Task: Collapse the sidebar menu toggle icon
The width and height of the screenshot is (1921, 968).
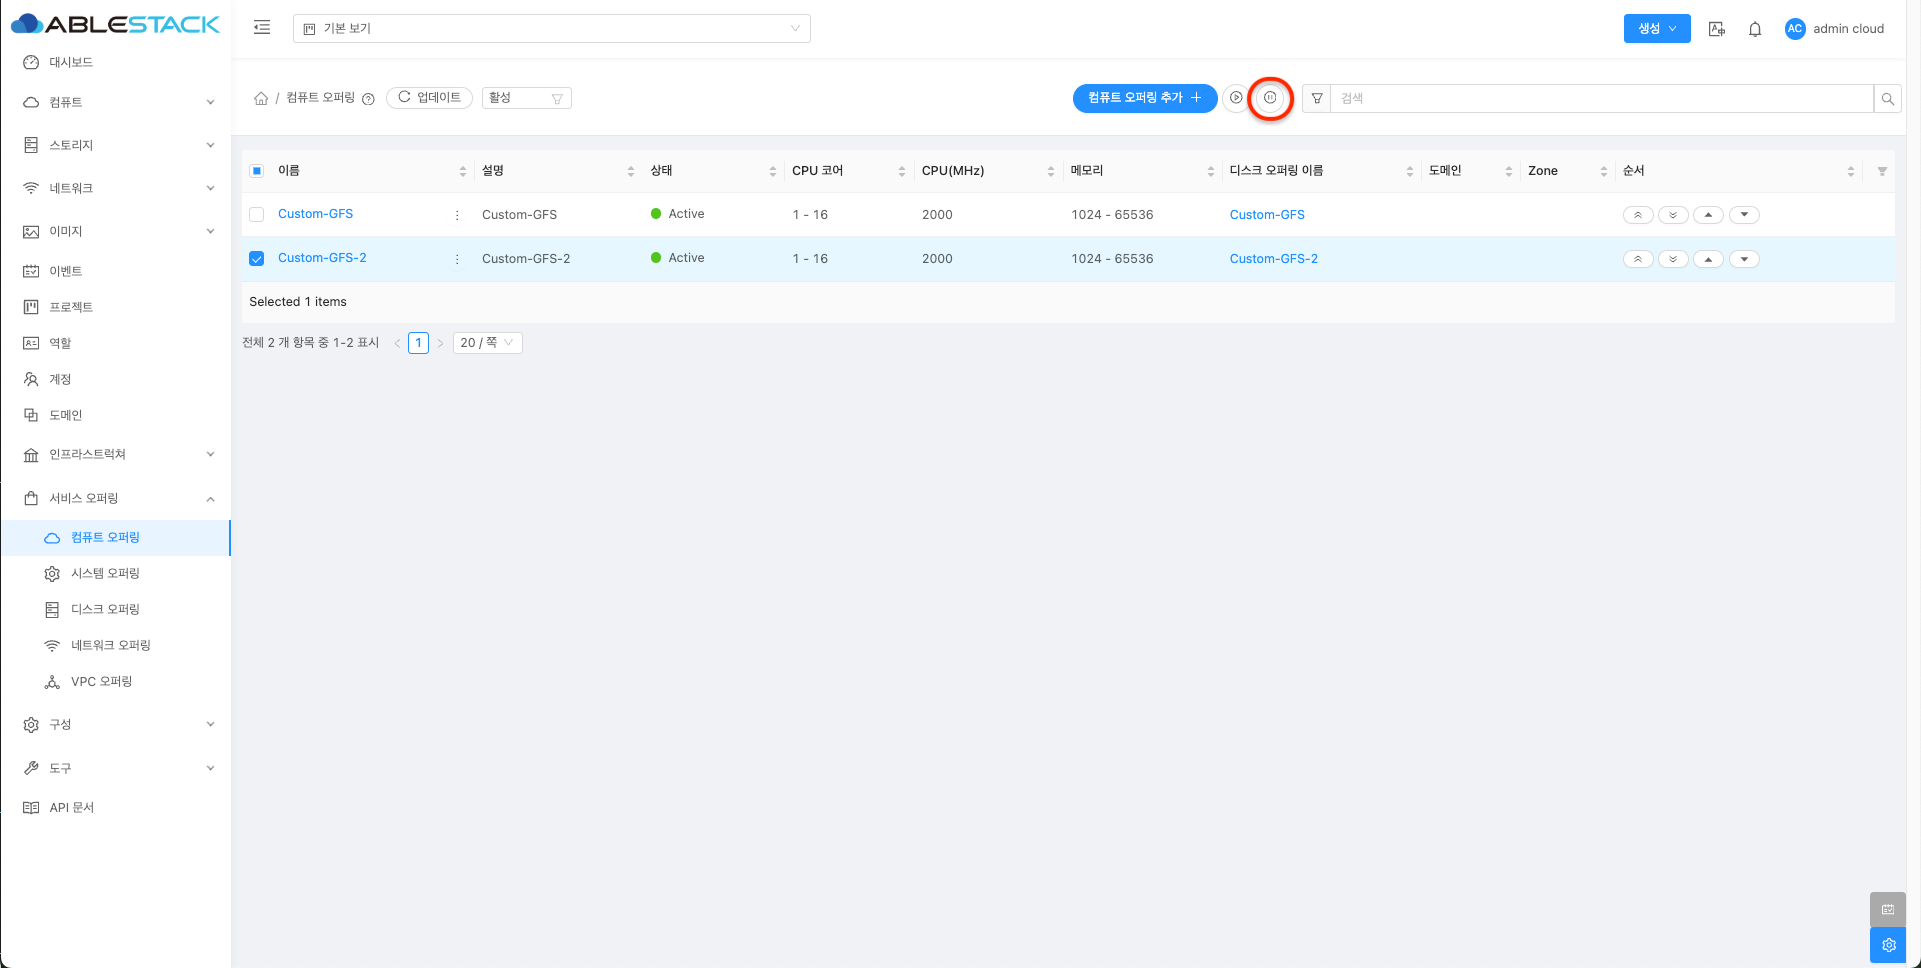Action: tap(262, 28)
